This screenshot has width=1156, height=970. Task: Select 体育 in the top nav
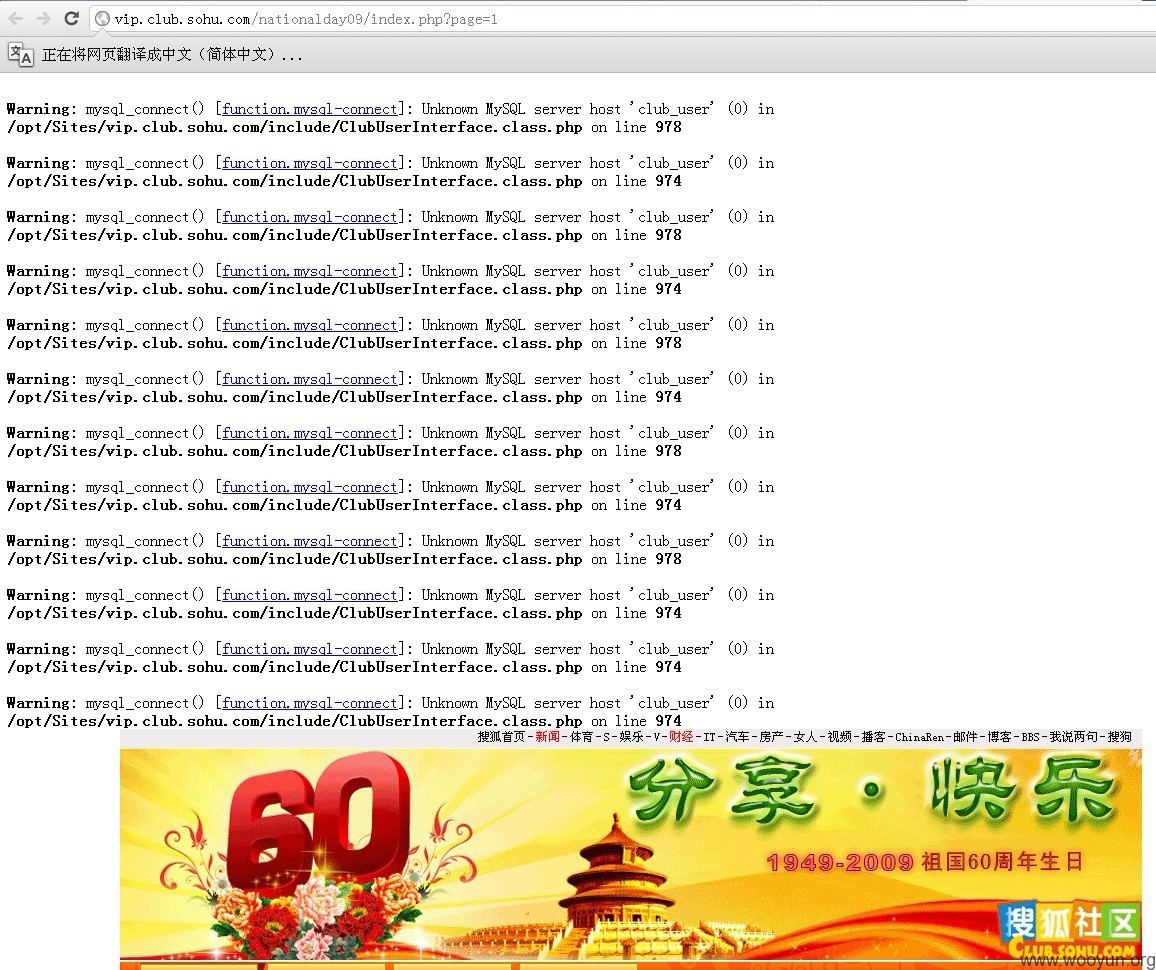581,736
